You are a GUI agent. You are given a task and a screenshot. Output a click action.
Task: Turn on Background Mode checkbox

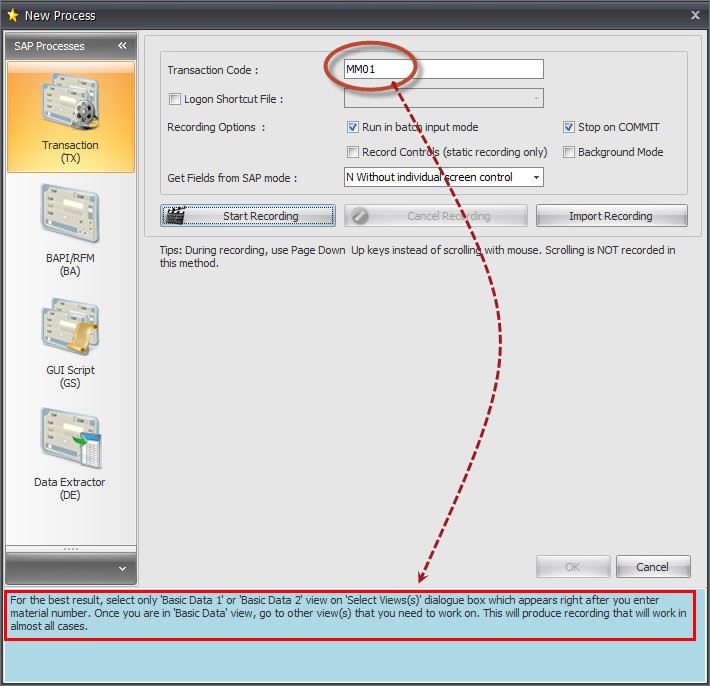pos(569,152)
